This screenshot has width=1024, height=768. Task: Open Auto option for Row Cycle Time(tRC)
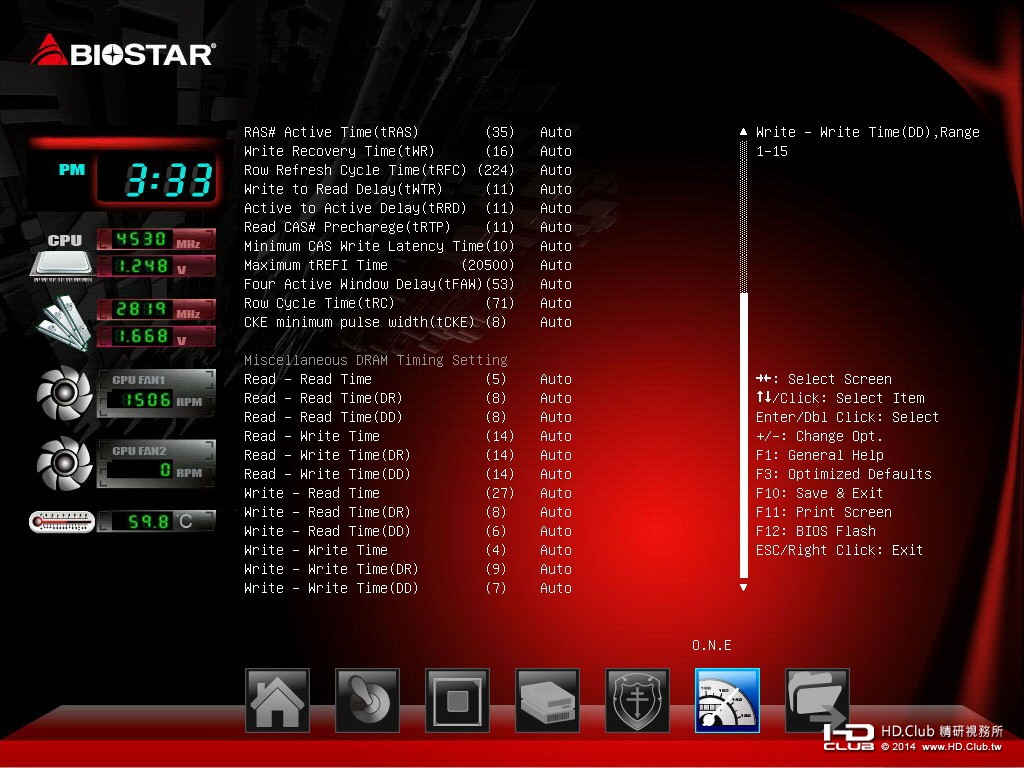click(x=556, y=303)
